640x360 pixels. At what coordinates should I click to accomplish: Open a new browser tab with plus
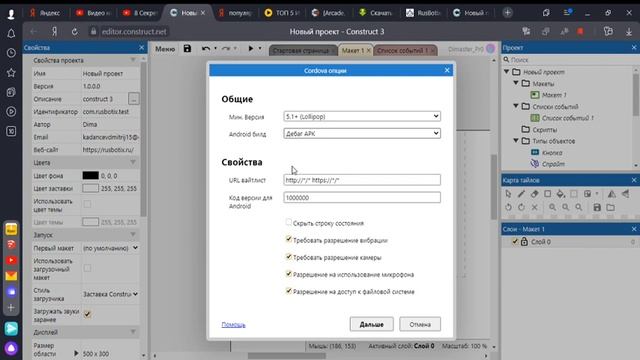(507, 13)
